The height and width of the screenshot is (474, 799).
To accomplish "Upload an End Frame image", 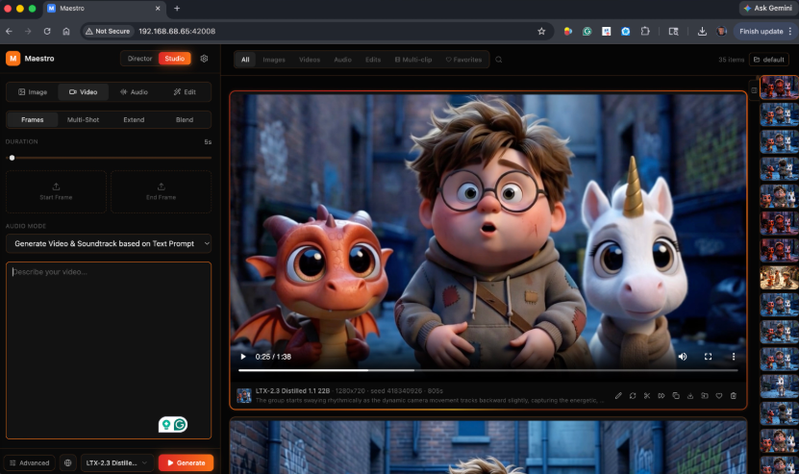I will coord(161,192).
